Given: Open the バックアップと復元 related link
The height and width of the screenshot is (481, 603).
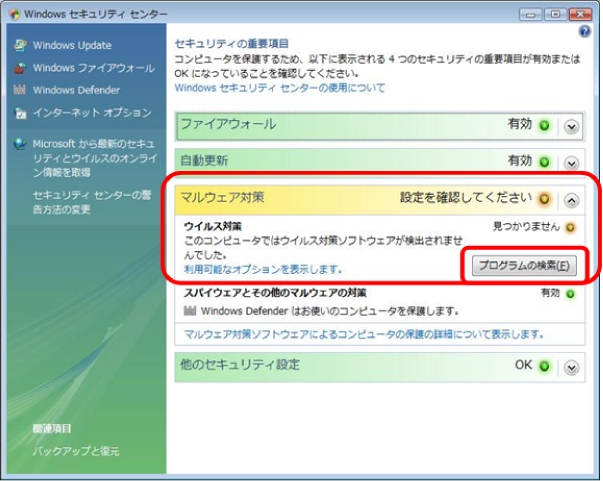Looking at the screenshot, I should click(x=76, y=452).
